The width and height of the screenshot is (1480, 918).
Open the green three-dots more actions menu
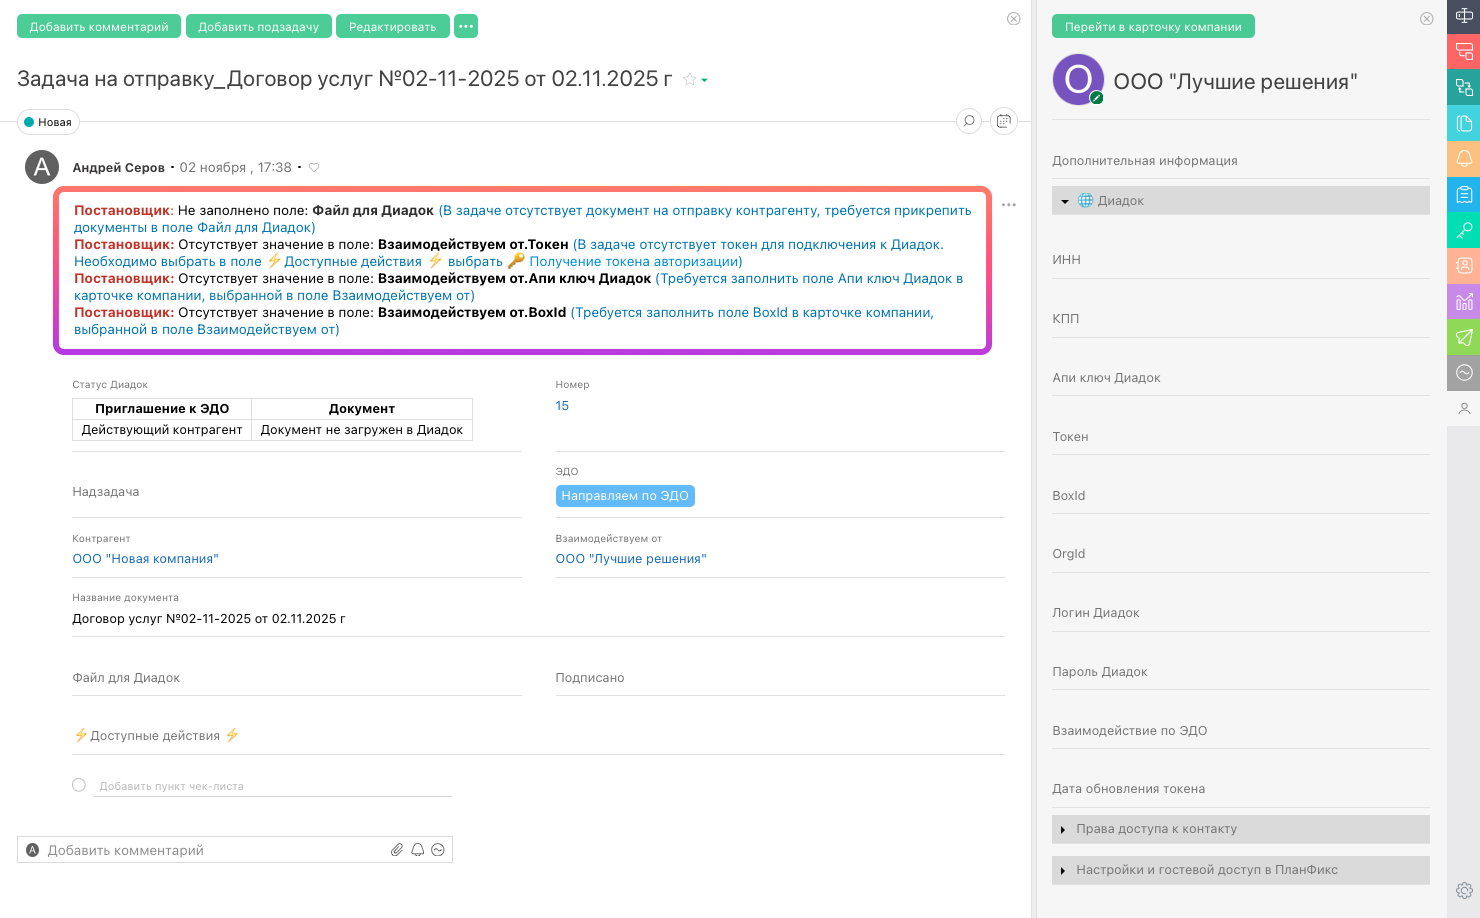[466, 26]
